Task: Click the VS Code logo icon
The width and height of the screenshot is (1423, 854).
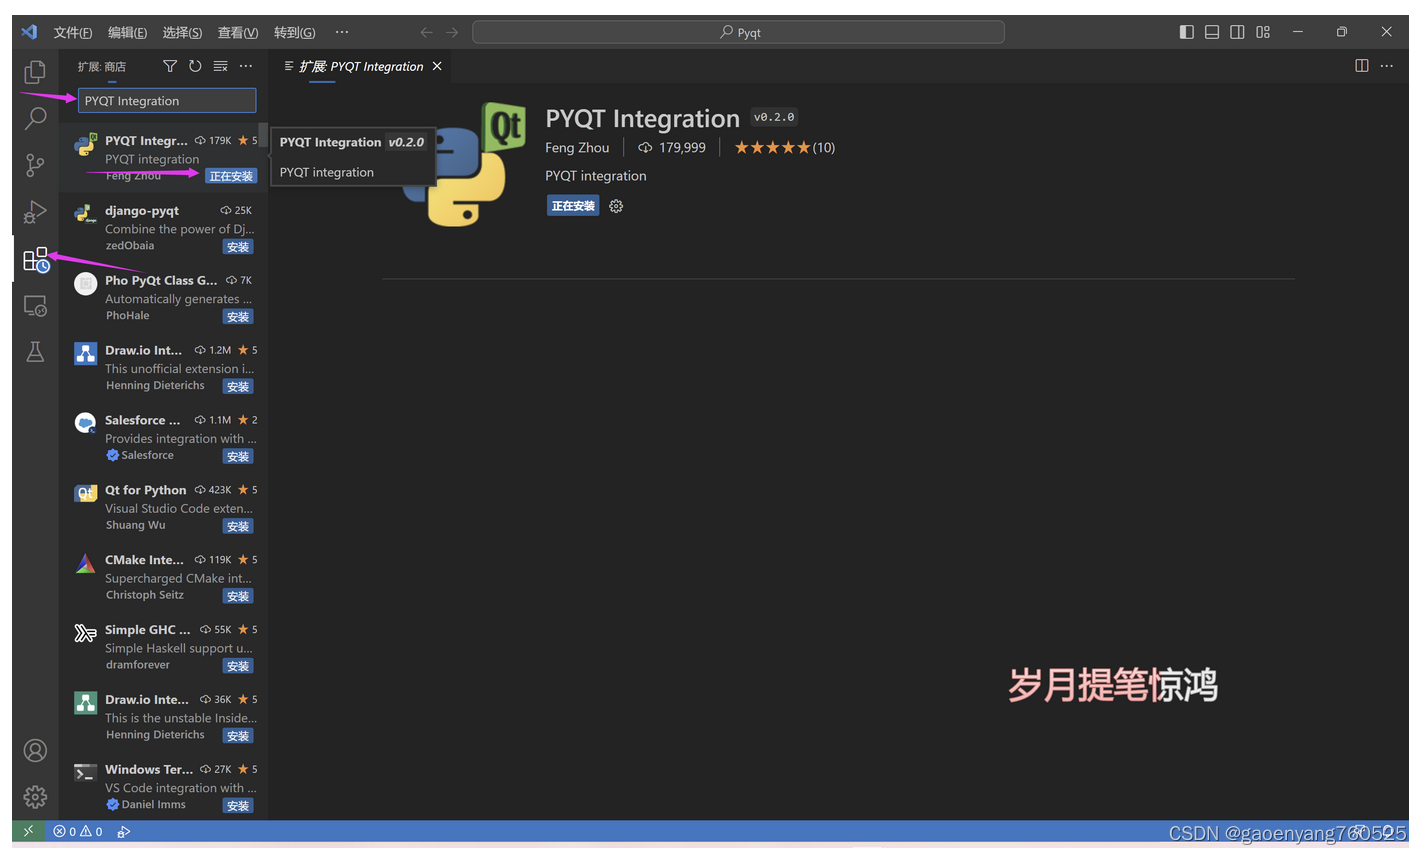Action: tap(29, 32)
